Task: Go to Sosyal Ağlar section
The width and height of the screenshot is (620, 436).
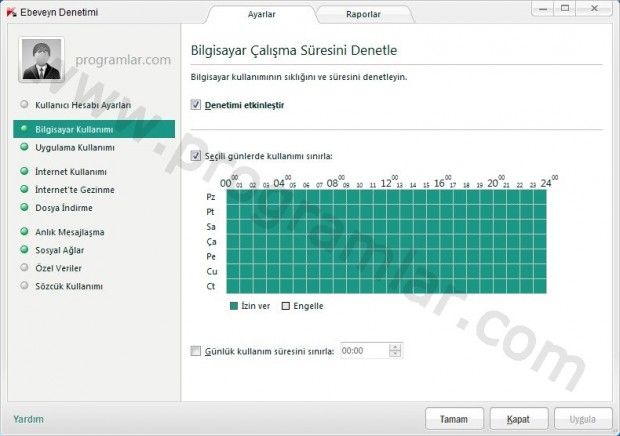Action: [60, 250]
